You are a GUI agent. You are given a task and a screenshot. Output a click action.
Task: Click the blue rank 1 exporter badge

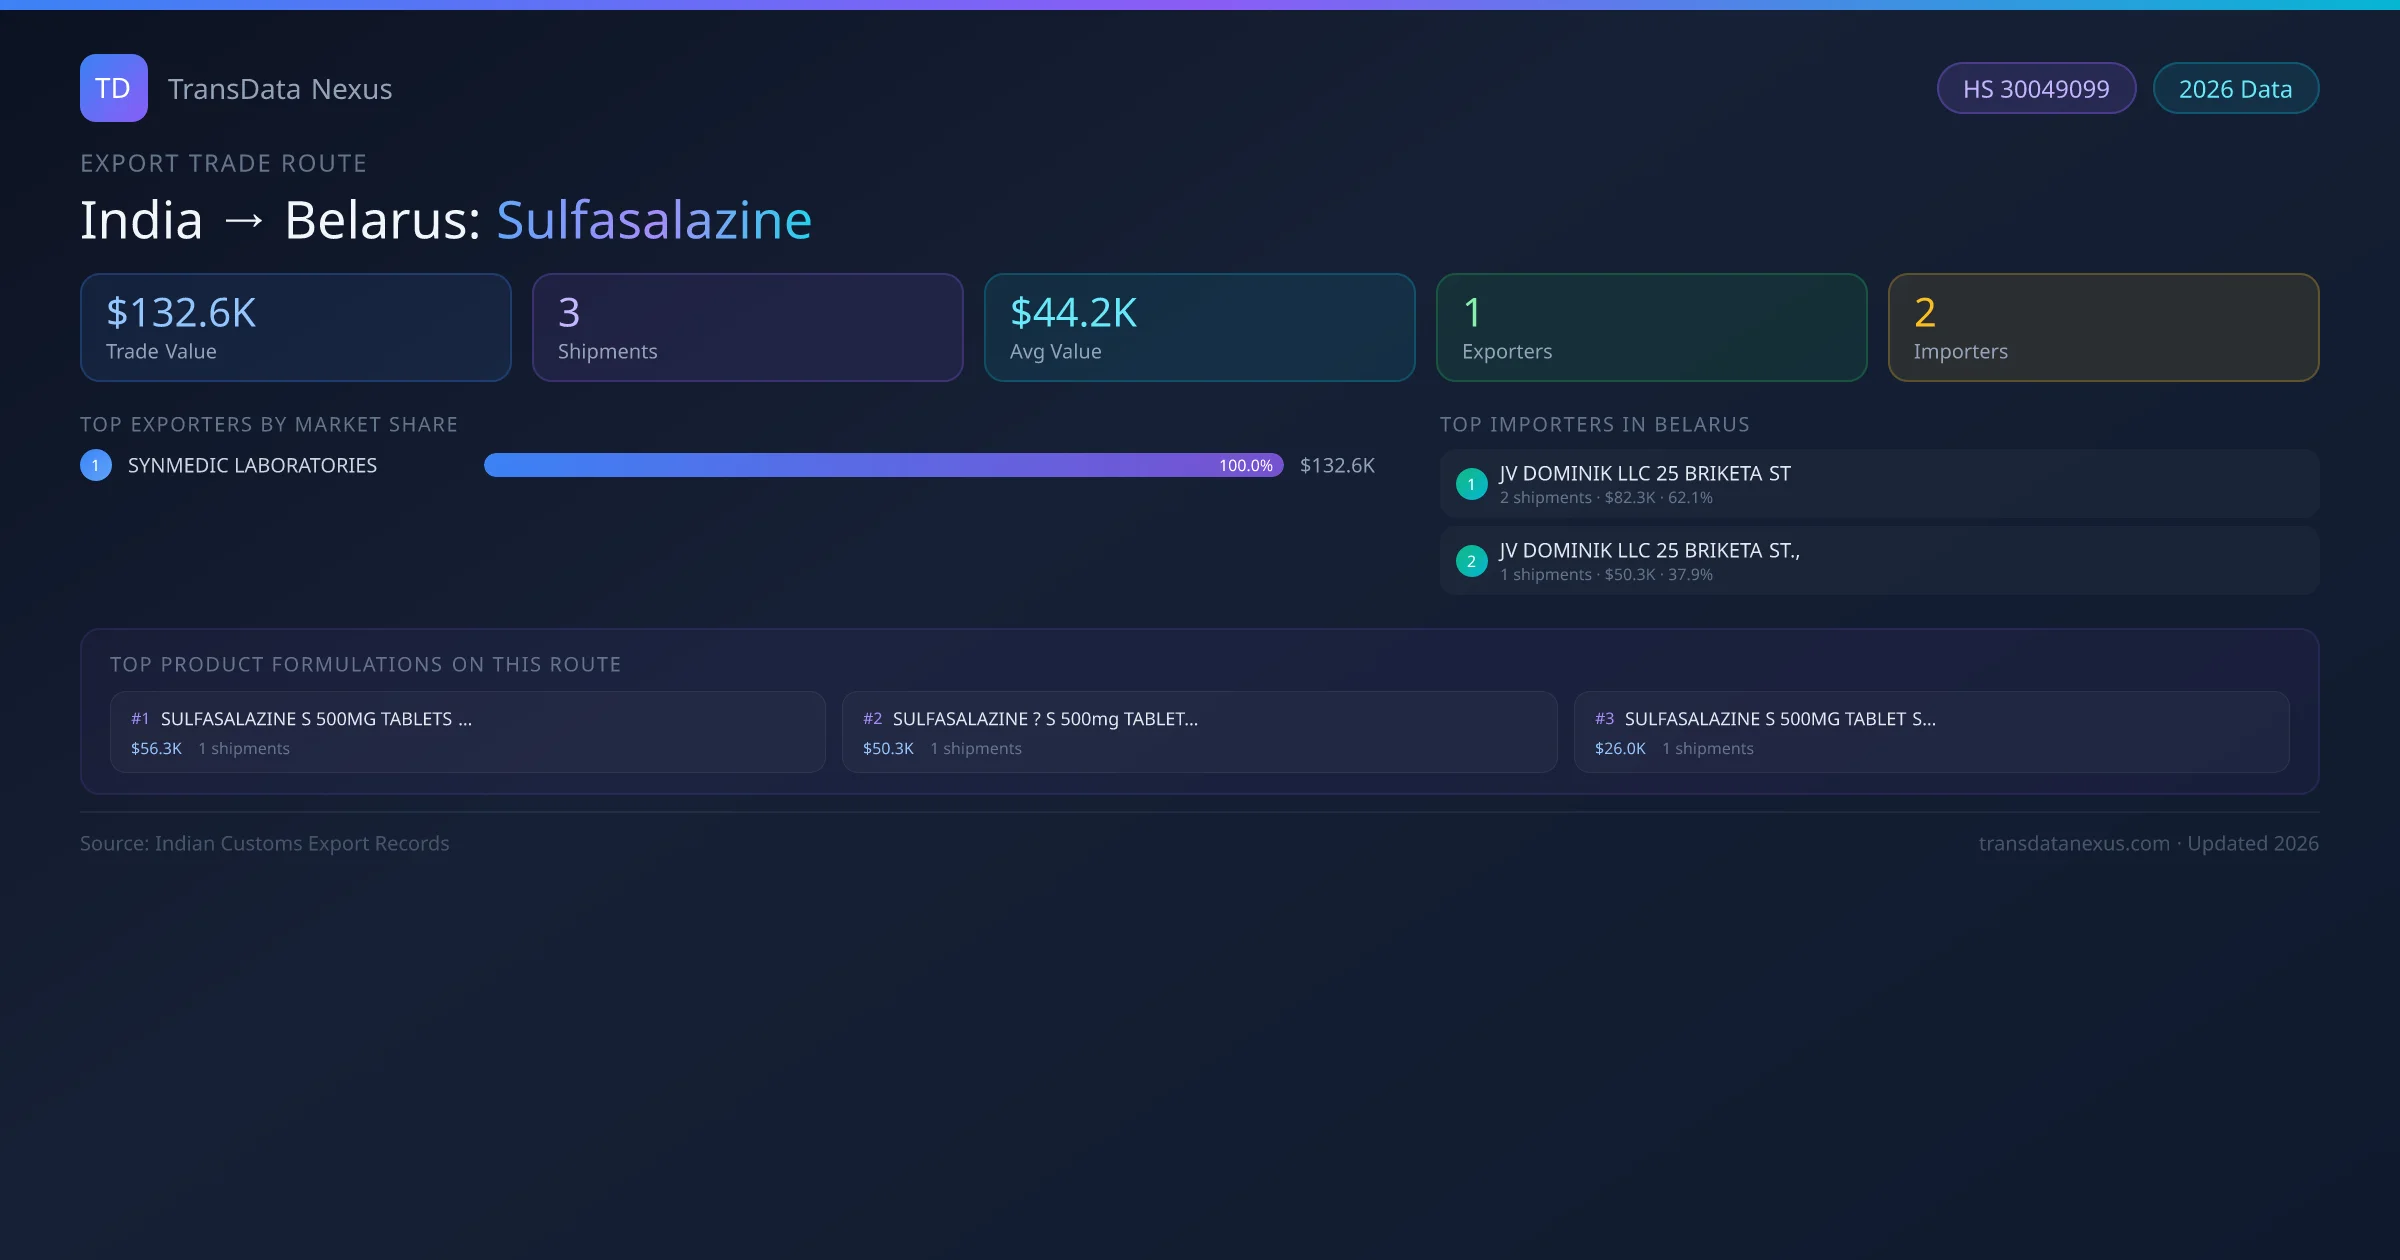(96, 465)
